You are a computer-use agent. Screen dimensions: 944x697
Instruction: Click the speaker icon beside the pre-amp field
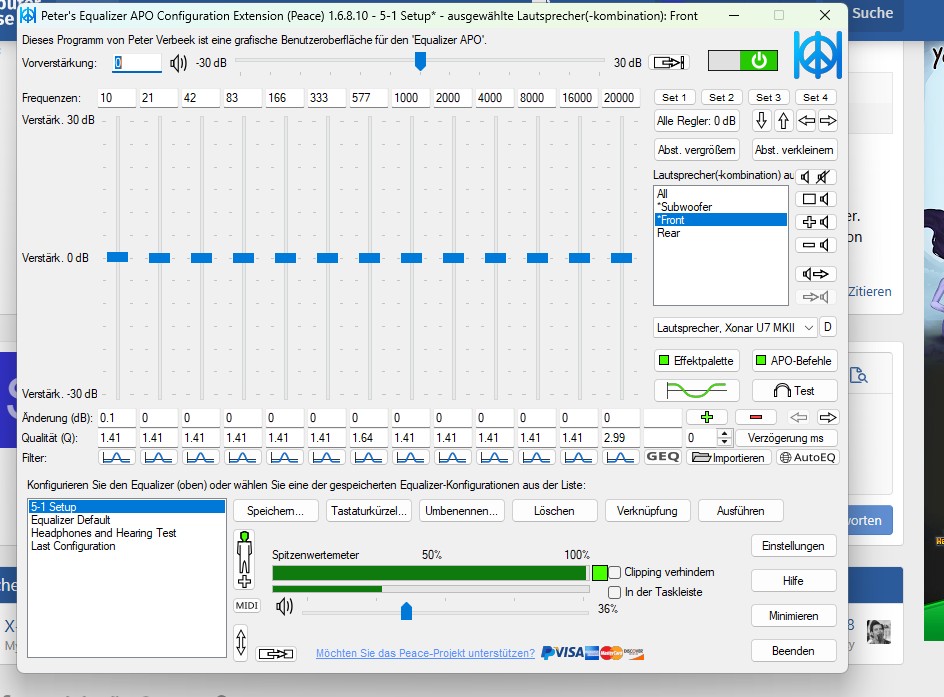[x=178, y=63]
